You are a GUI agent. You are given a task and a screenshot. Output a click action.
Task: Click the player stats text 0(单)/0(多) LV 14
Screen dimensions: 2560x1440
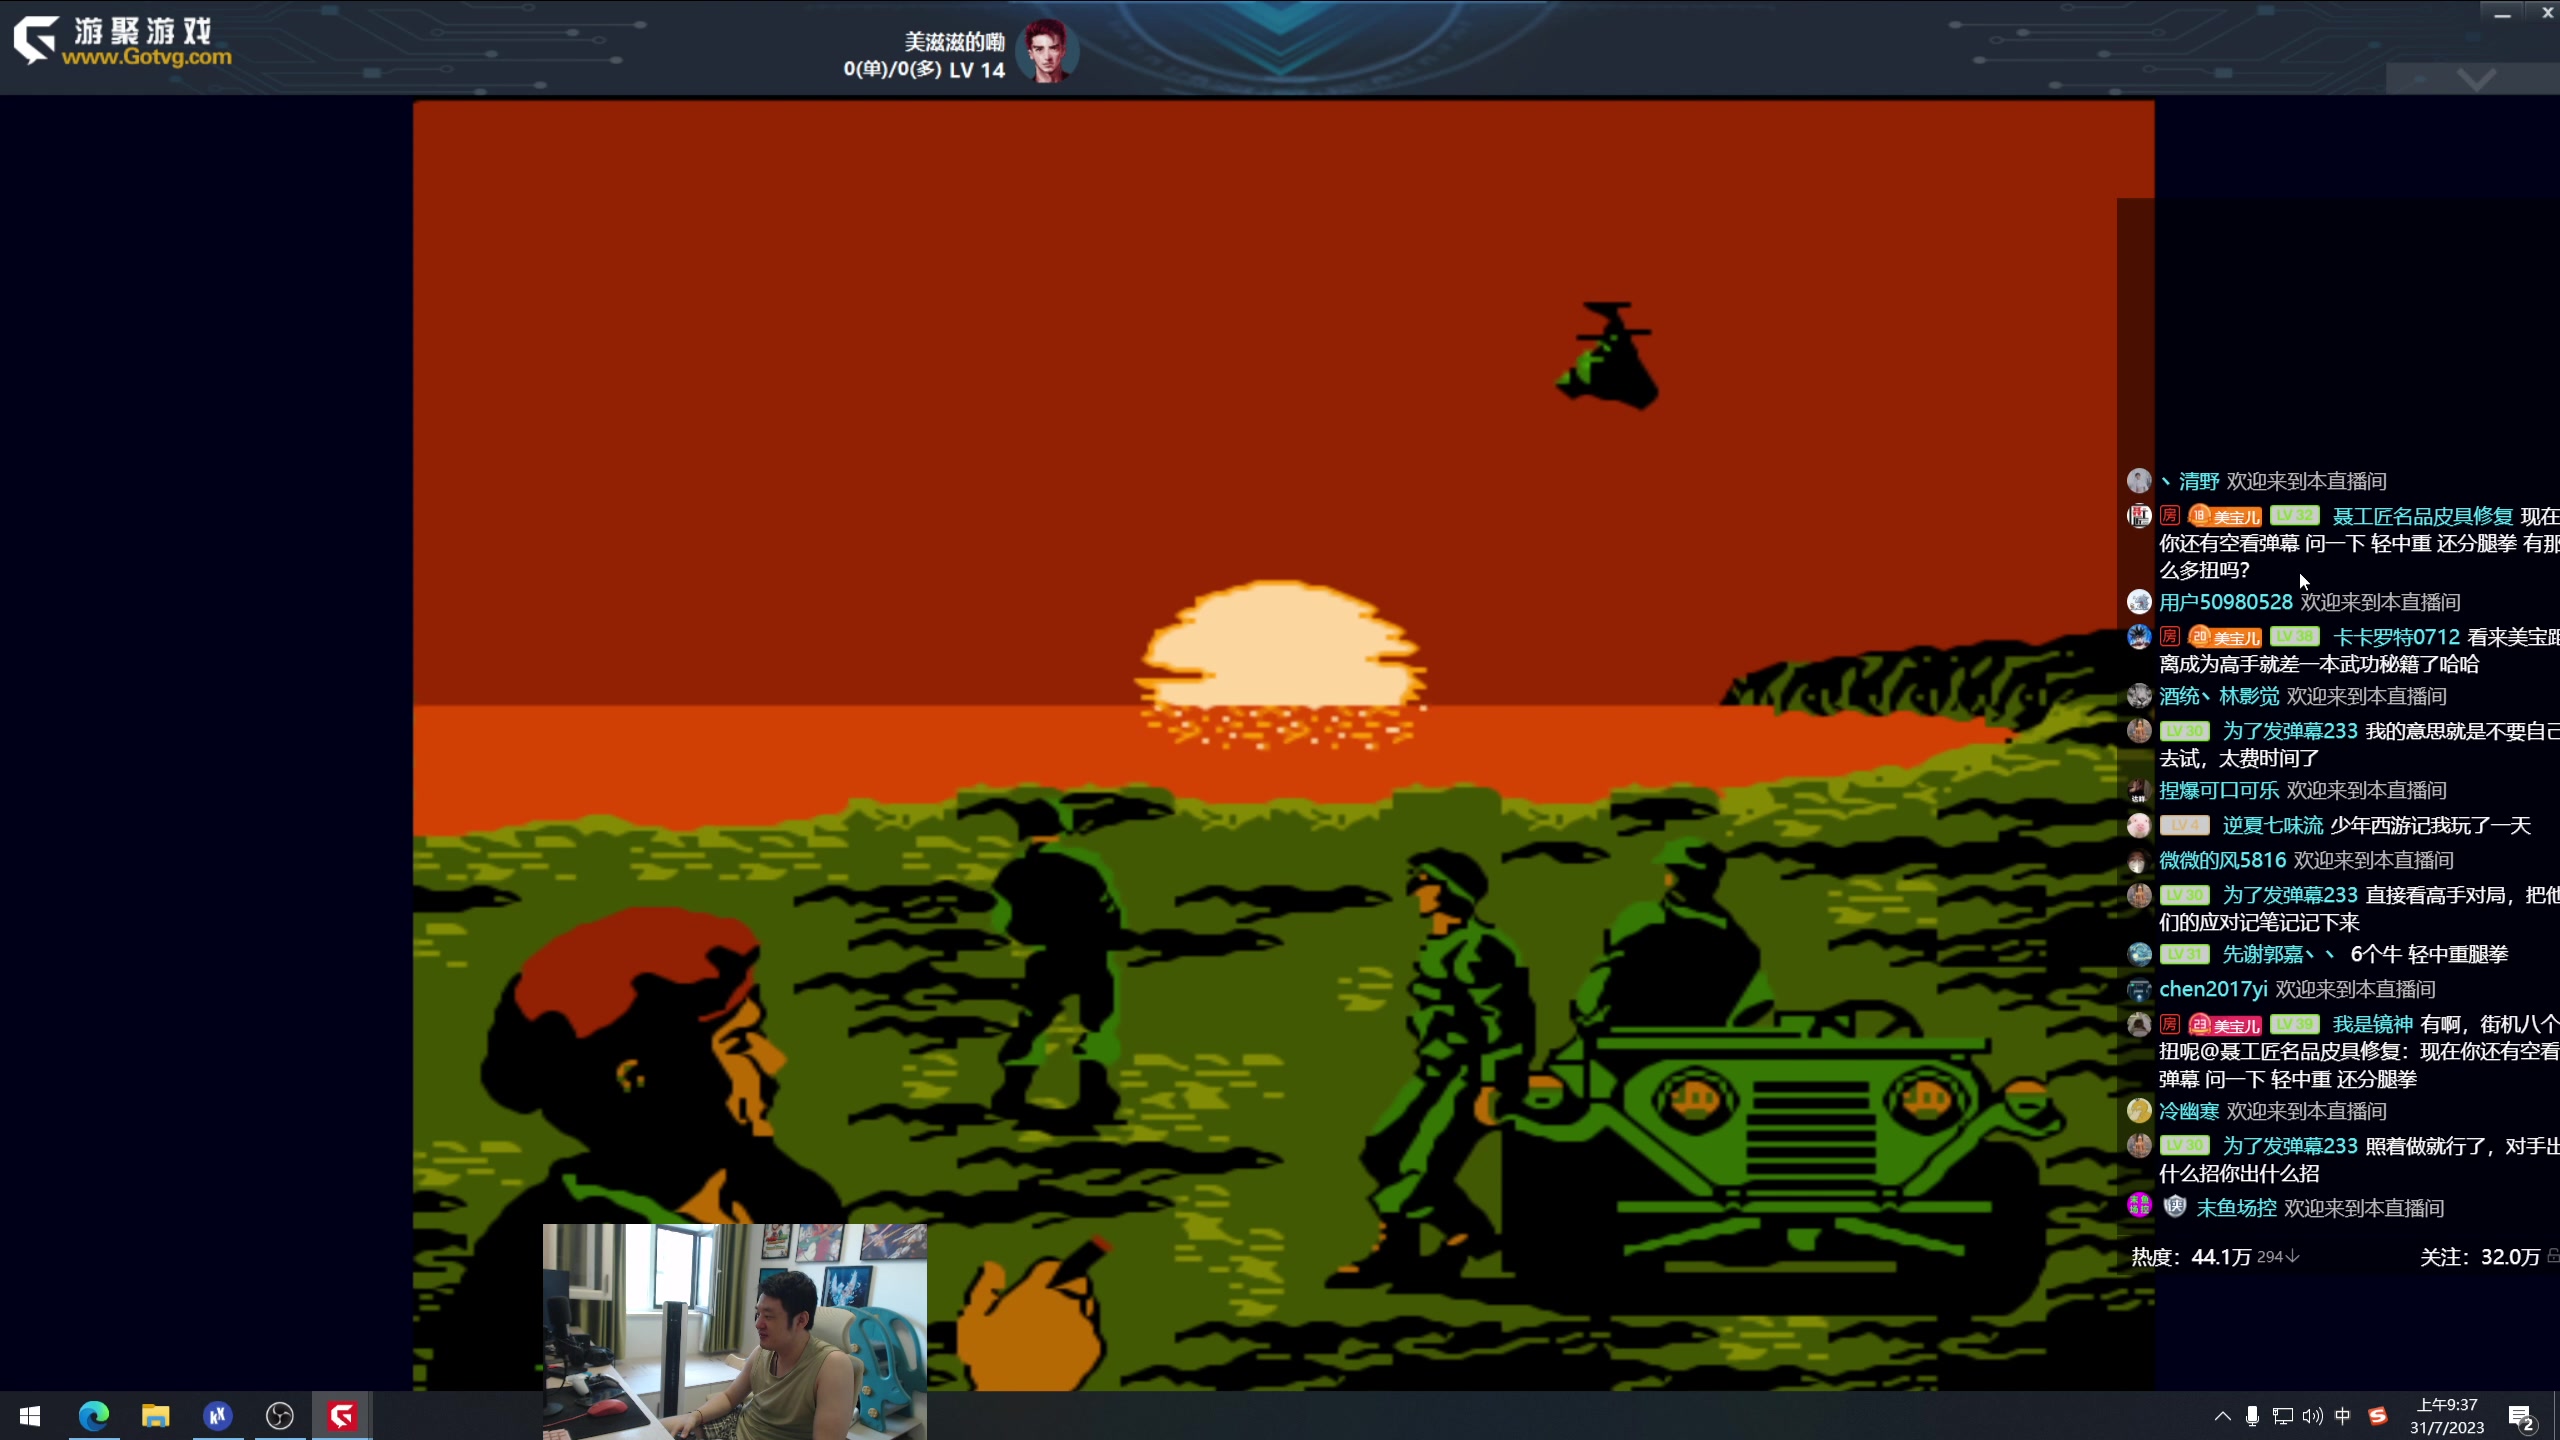[x=924, y=70]
